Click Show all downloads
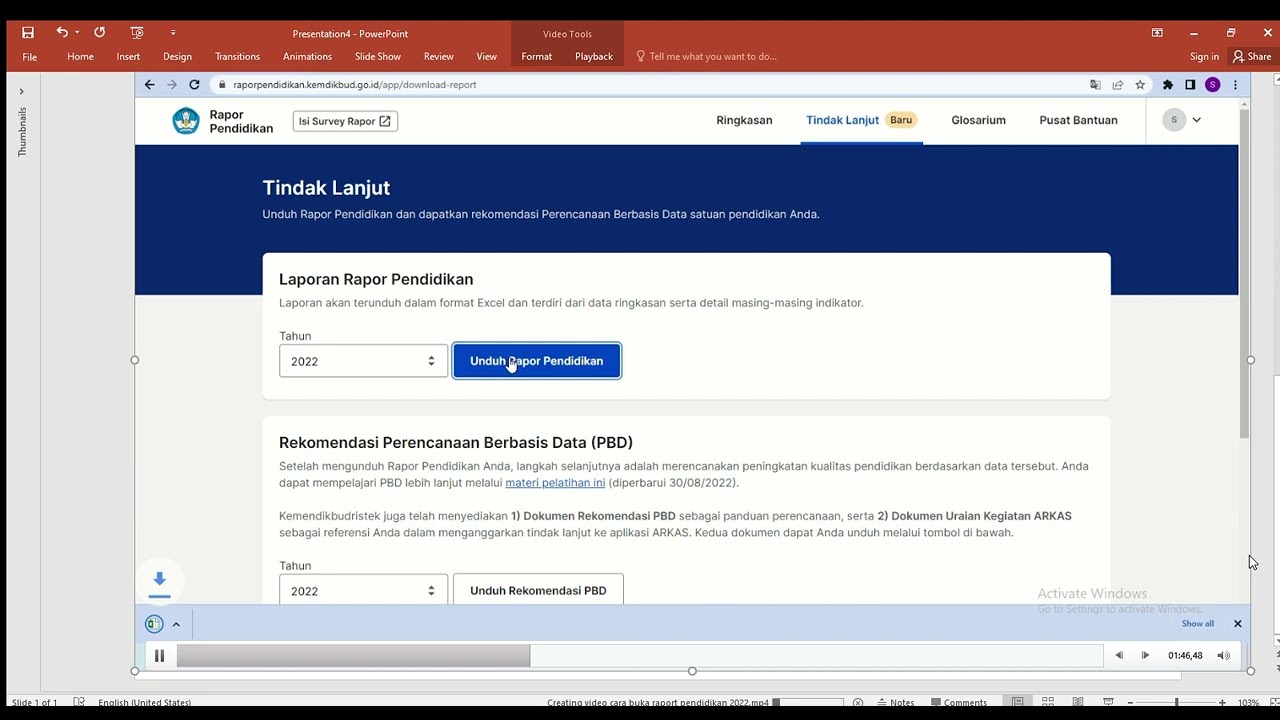 click(x=1197, y=624)
